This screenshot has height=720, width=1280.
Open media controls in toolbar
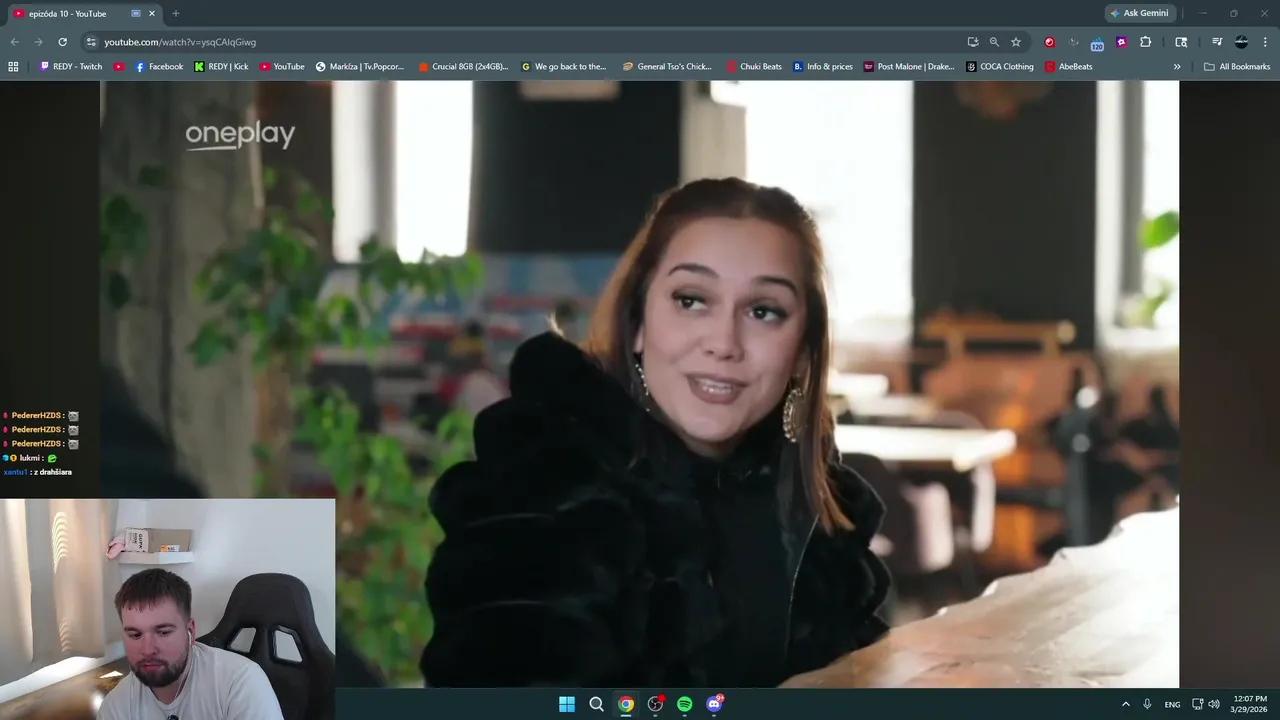[x=1217, y=42]
